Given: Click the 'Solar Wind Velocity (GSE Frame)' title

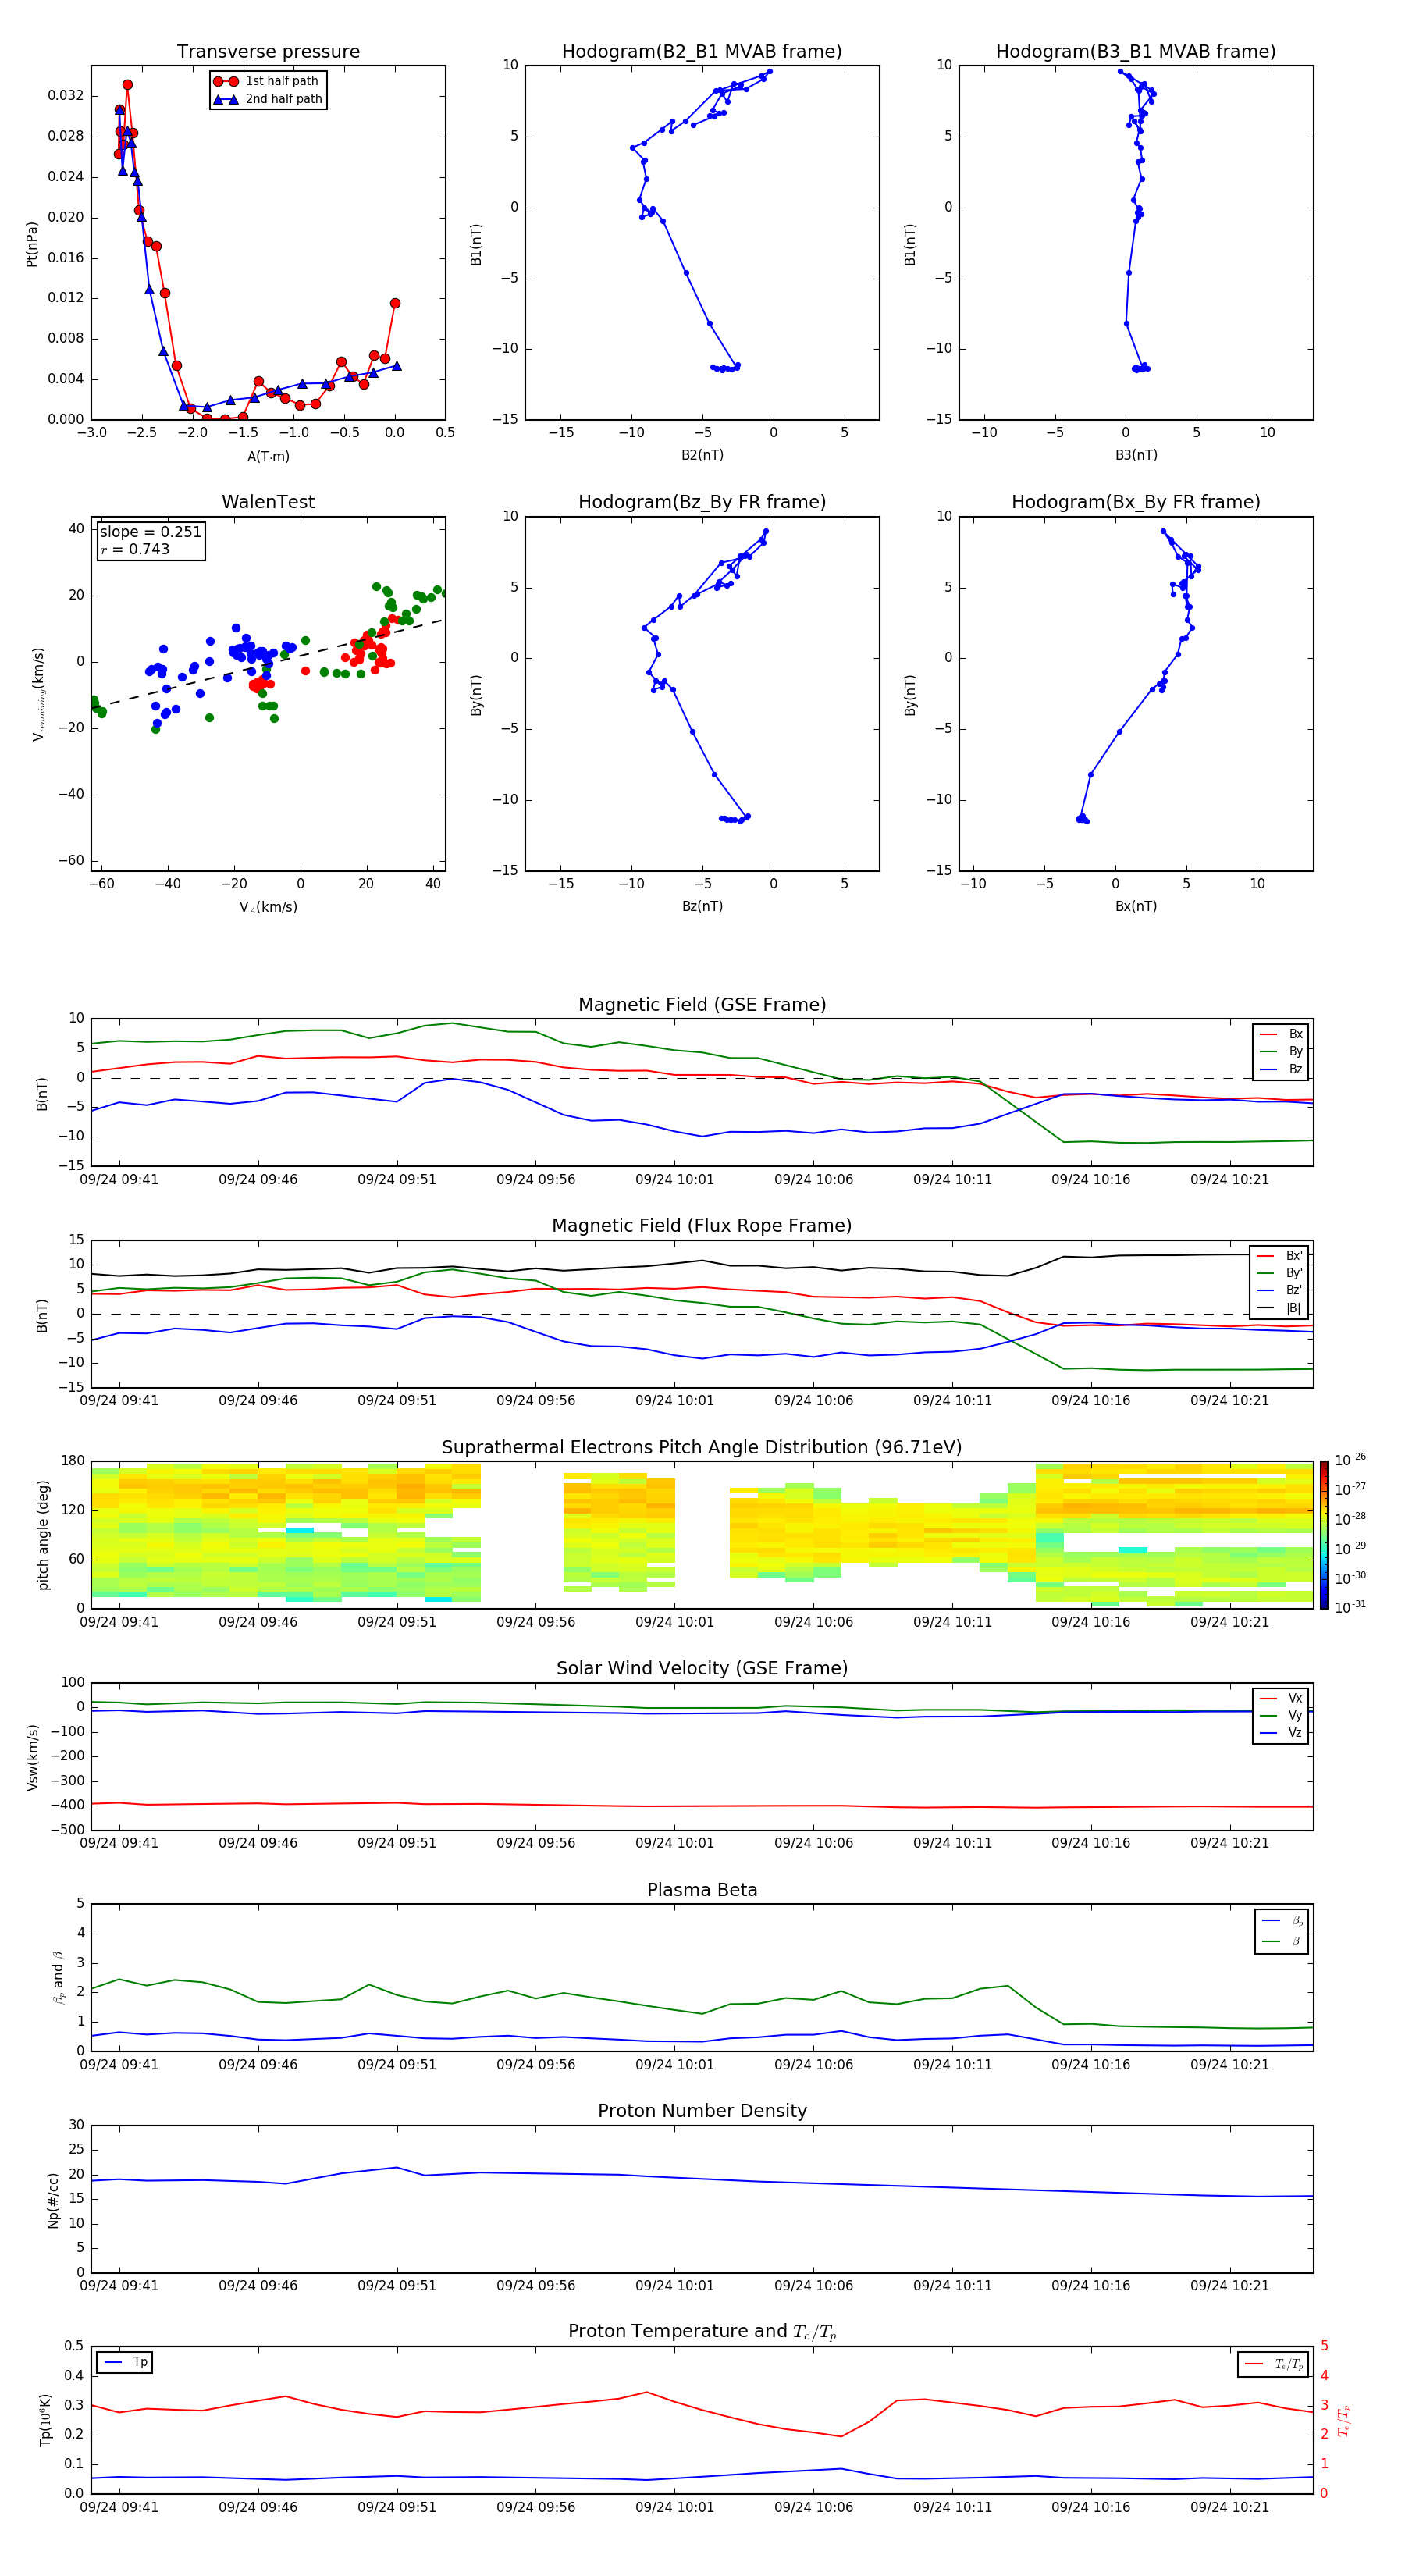Looking at the screenshot, I should coord(702,1668).
